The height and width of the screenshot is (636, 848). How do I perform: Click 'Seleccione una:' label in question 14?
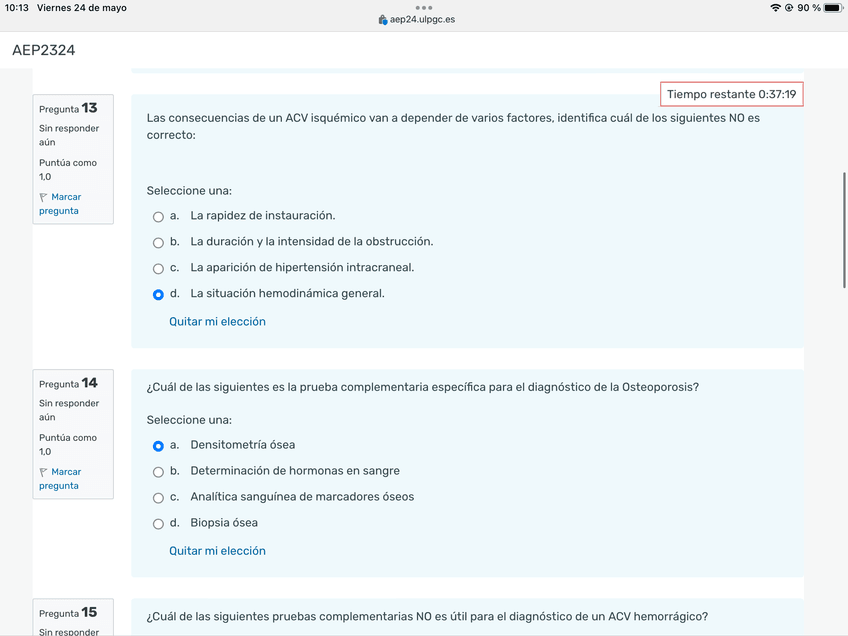click(x=189, y=420)
